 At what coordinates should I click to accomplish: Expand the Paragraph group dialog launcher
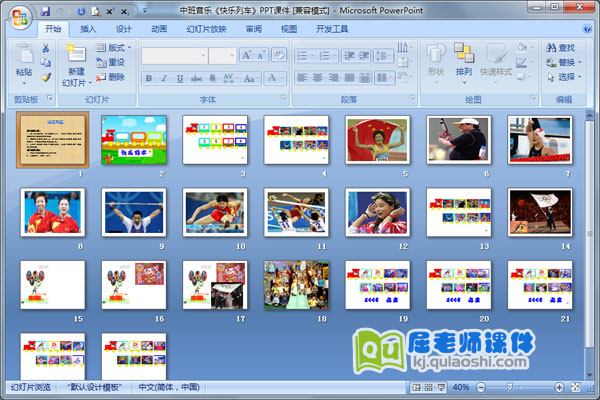412,99
